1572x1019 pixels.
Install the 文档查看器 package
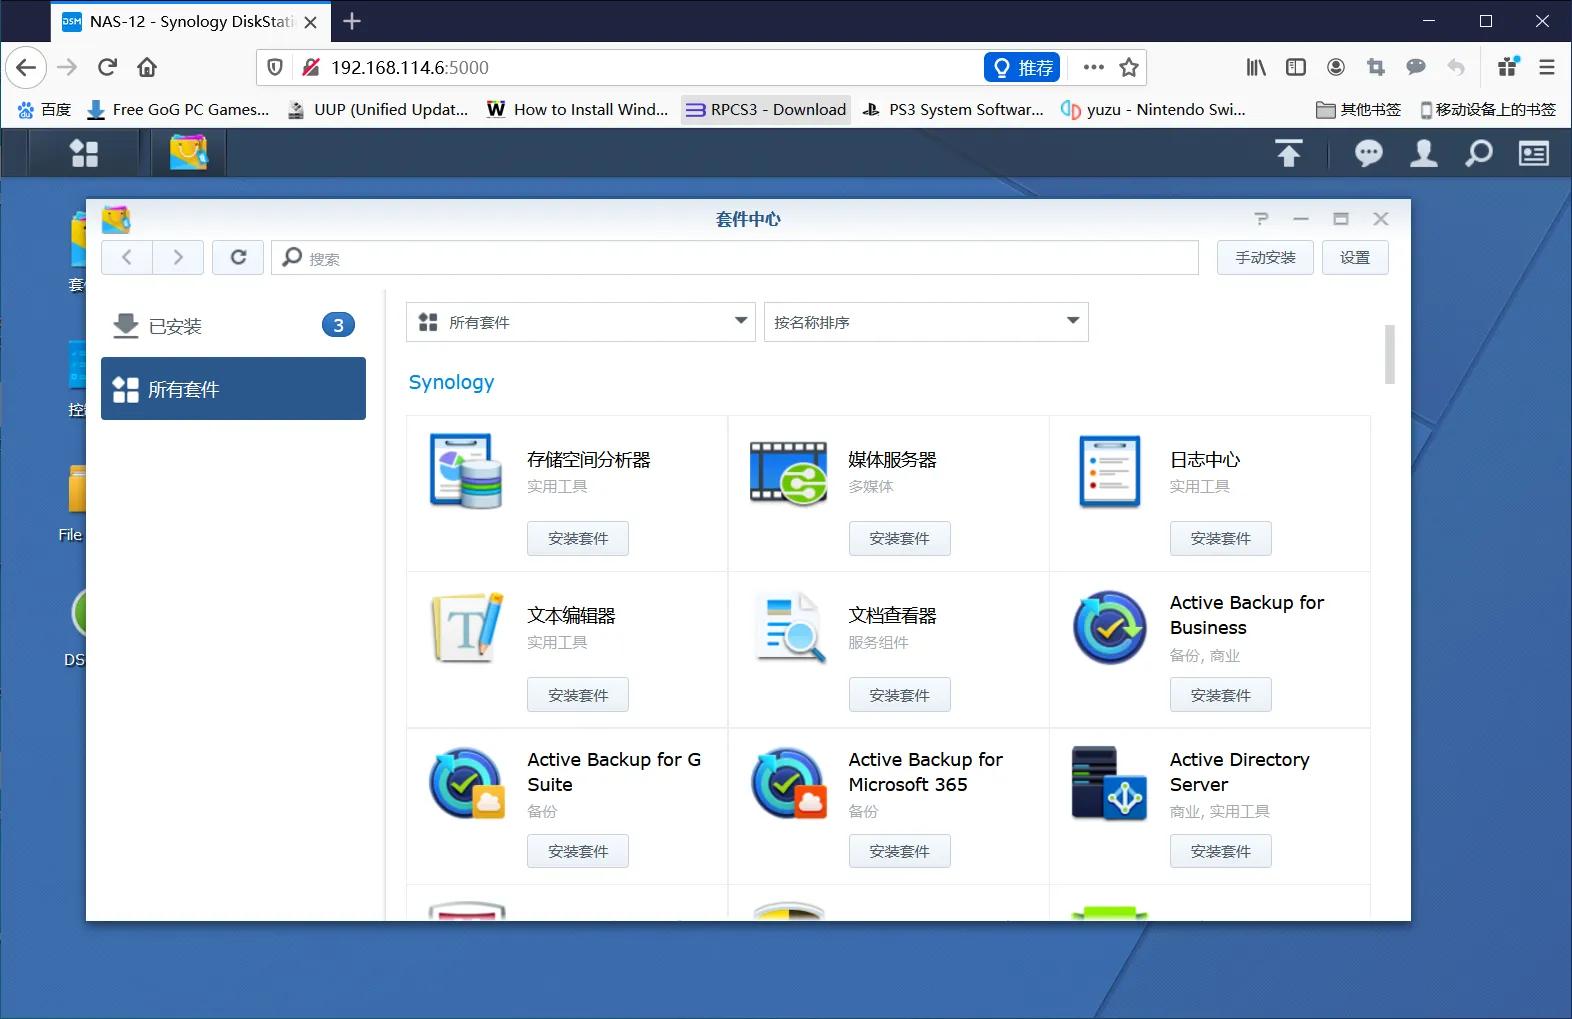(899, 695)
